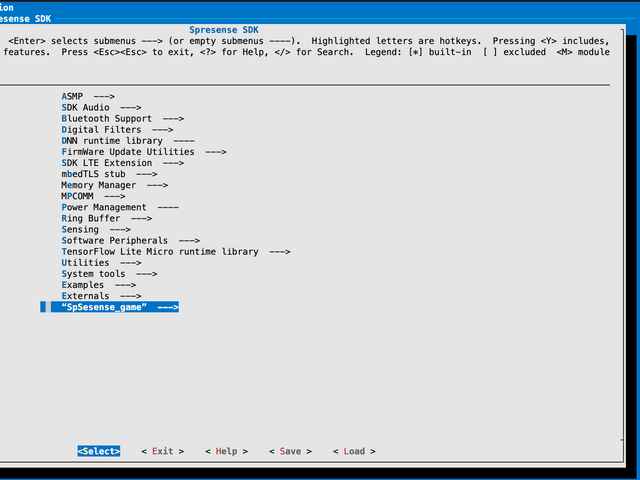Open the Examples submenu
The height and width of the screenshot is (480, 640).
(x=99, y=285)
